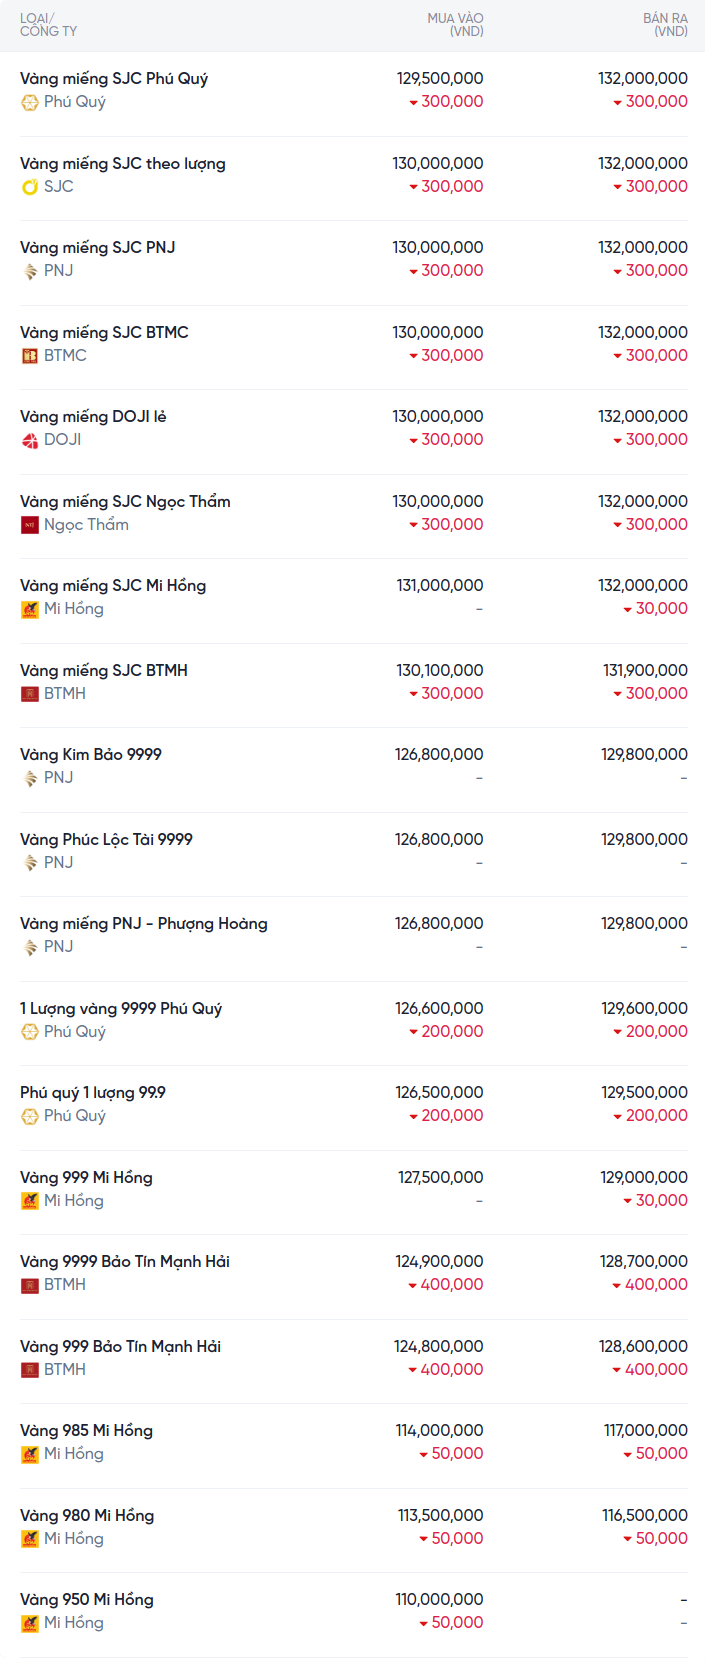Click the PNJ logo under Vàng miếng SJC PNJ

[30, 271]
